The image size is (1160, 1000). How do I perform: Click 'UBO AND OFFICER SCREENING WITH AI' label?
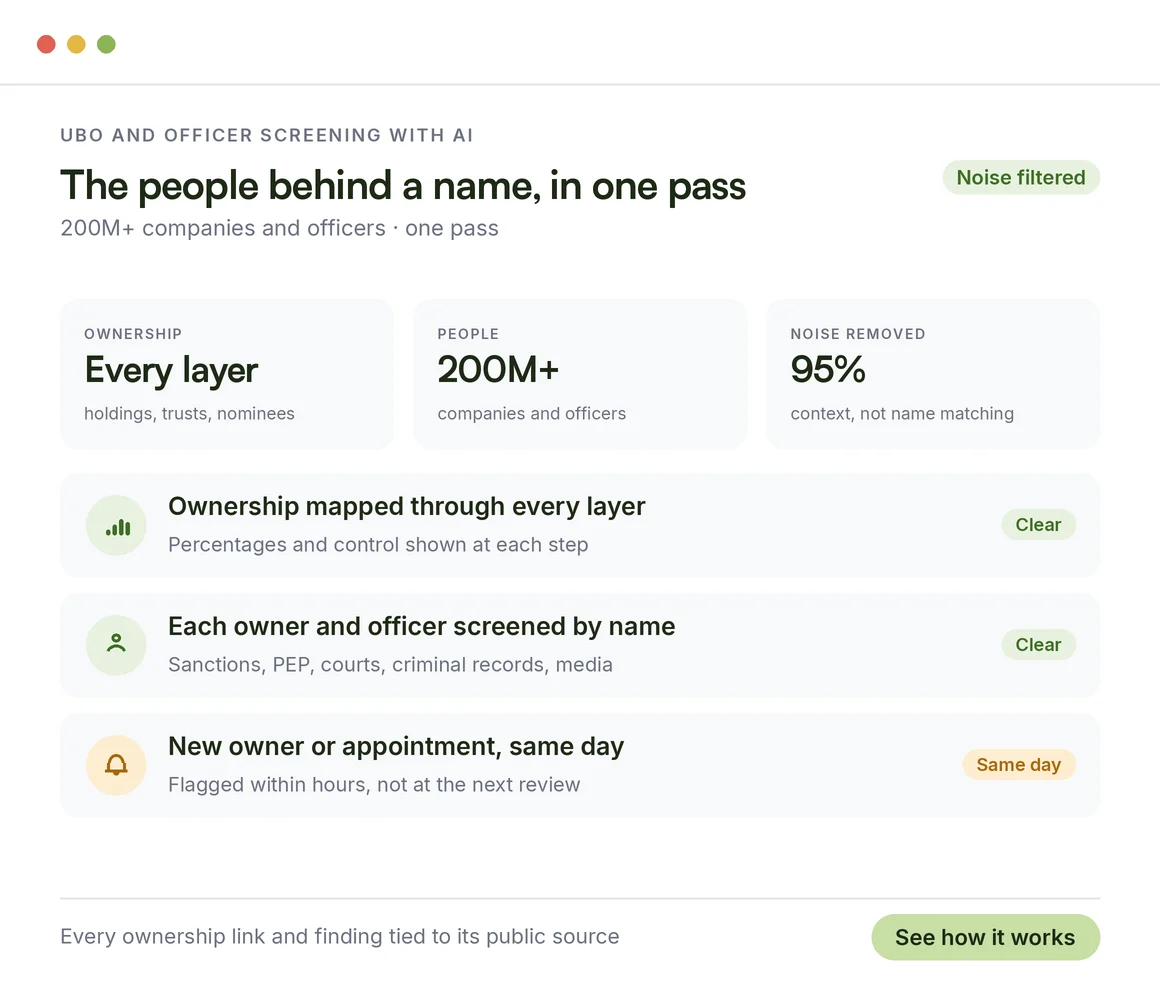click(x=266, y=135)
